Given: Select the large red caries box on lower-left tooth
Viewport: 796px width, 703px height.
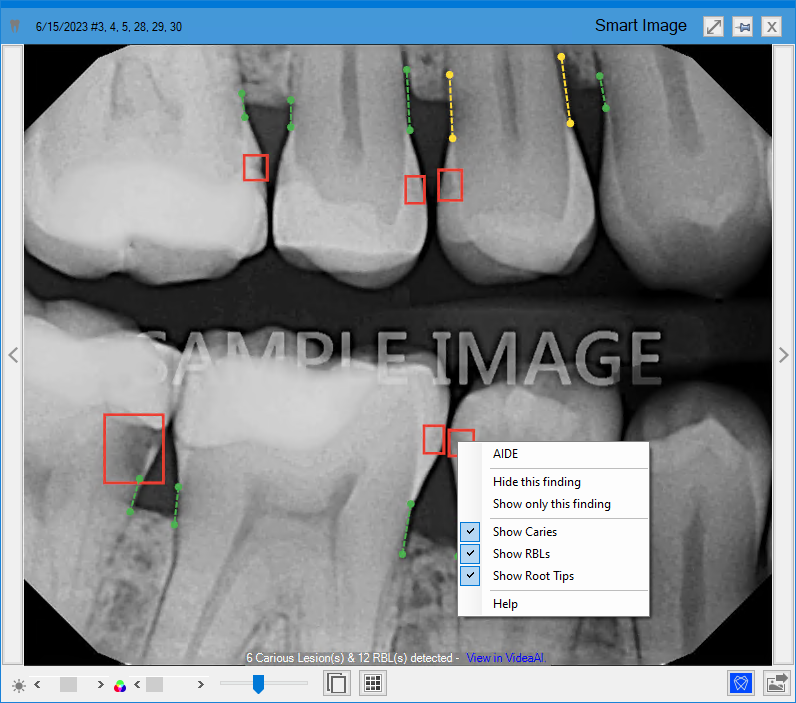Looking at the screenshot, I should coord(133,448).
